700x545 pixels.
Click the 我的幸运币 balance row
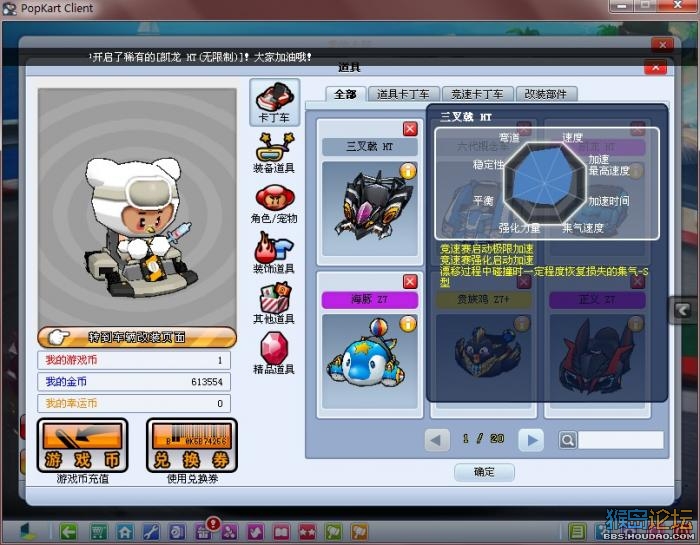pyautogui.click(x=134, y=404)
